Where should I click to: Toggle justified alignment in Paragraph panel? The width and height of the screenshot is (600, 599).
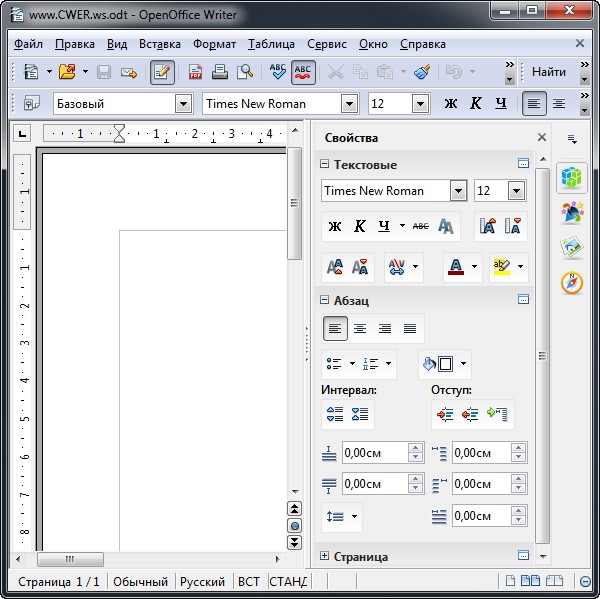click(x=409, y=328)
